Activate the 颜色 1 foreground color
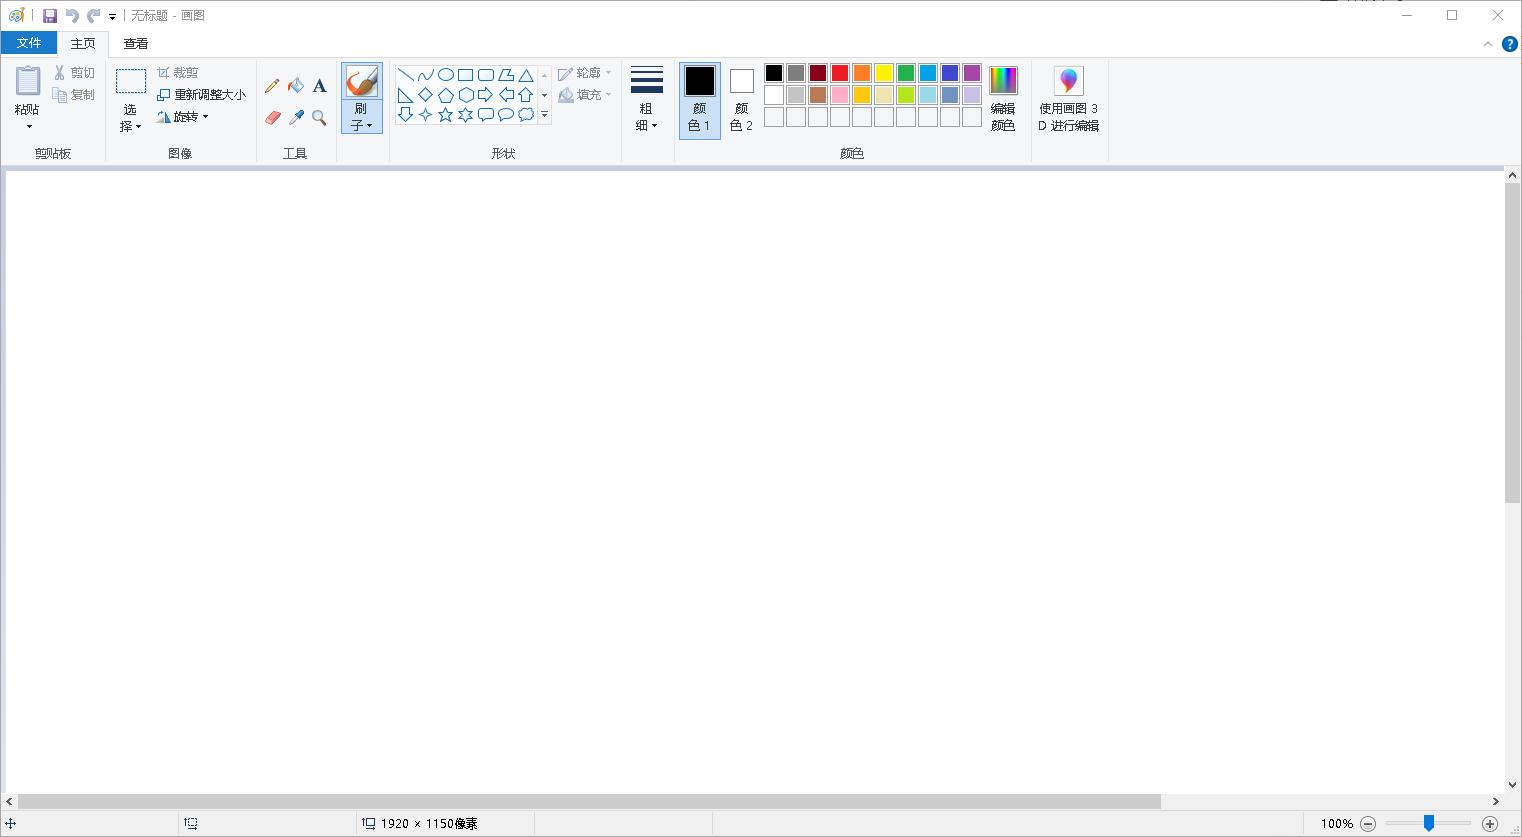Viewport: 1522px width, 837px height. click(699, 99)
